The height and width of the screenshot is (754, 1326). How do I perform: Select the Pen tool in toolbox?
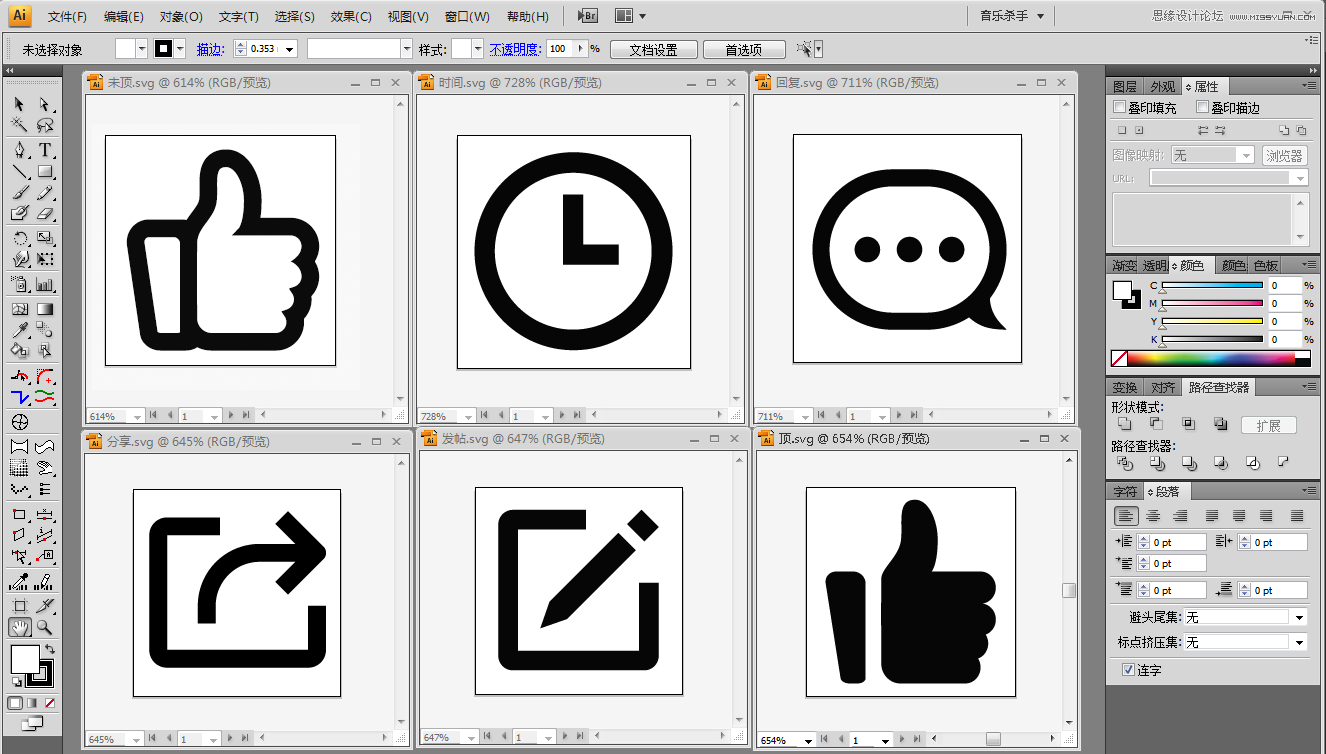pyautogui.click(x=19, y=150)
